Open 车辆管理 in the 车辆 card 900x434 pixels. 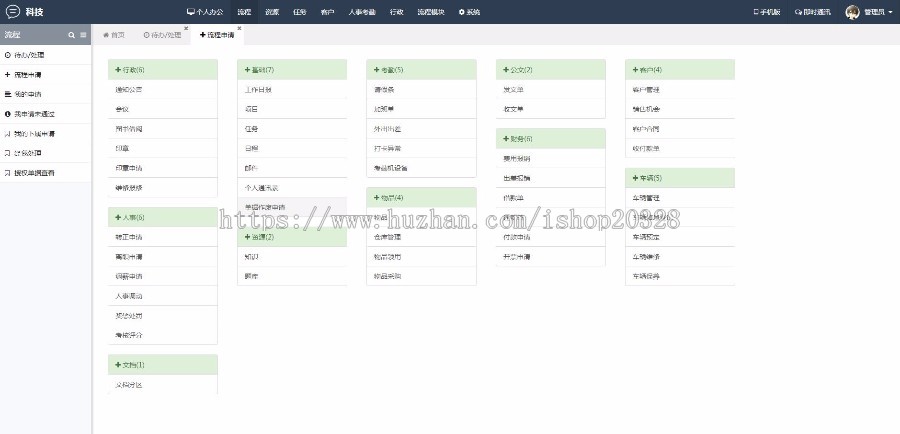point(680,197)
